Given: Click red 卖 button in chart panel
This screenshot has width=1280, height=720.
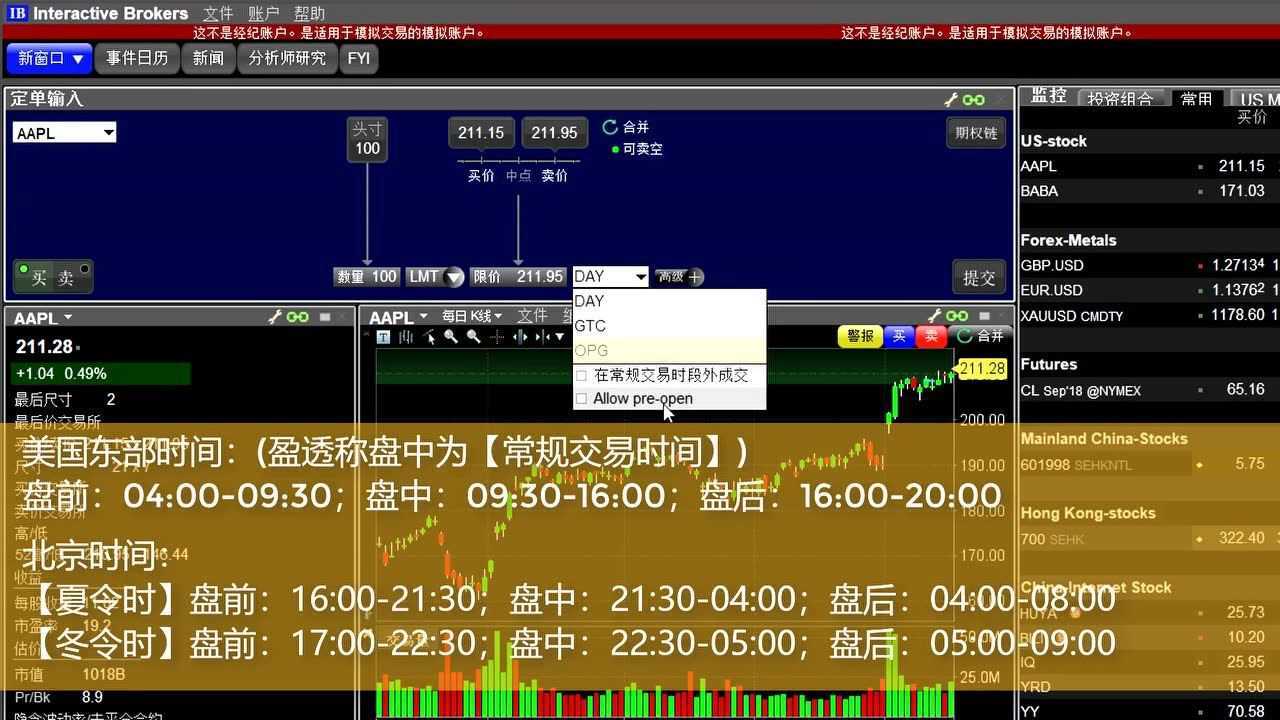Looking at the screenshot, I should point(932,336).
